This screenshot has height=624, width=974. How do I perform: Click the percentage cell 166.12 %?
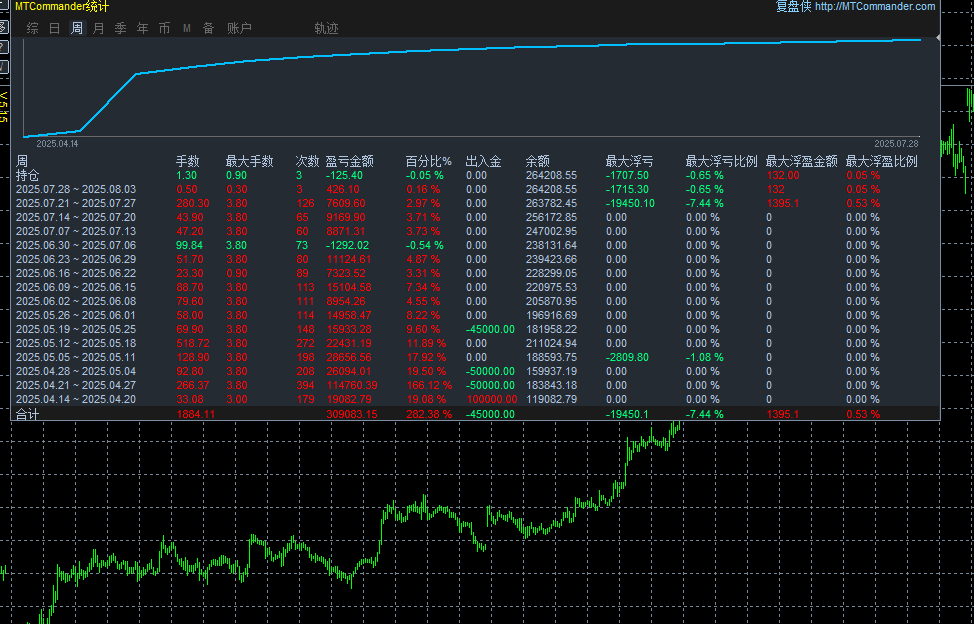pos(429,385)
